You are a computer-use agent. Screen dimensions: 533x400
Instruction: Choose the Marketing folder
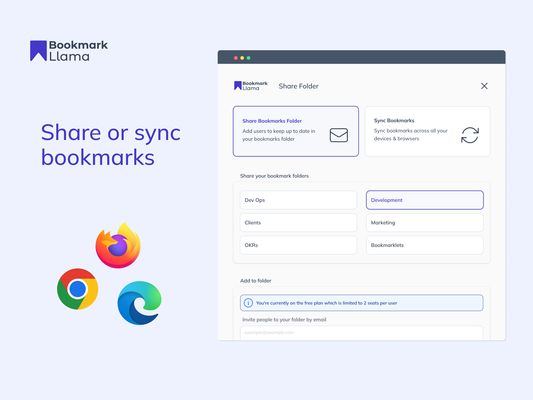425,223
